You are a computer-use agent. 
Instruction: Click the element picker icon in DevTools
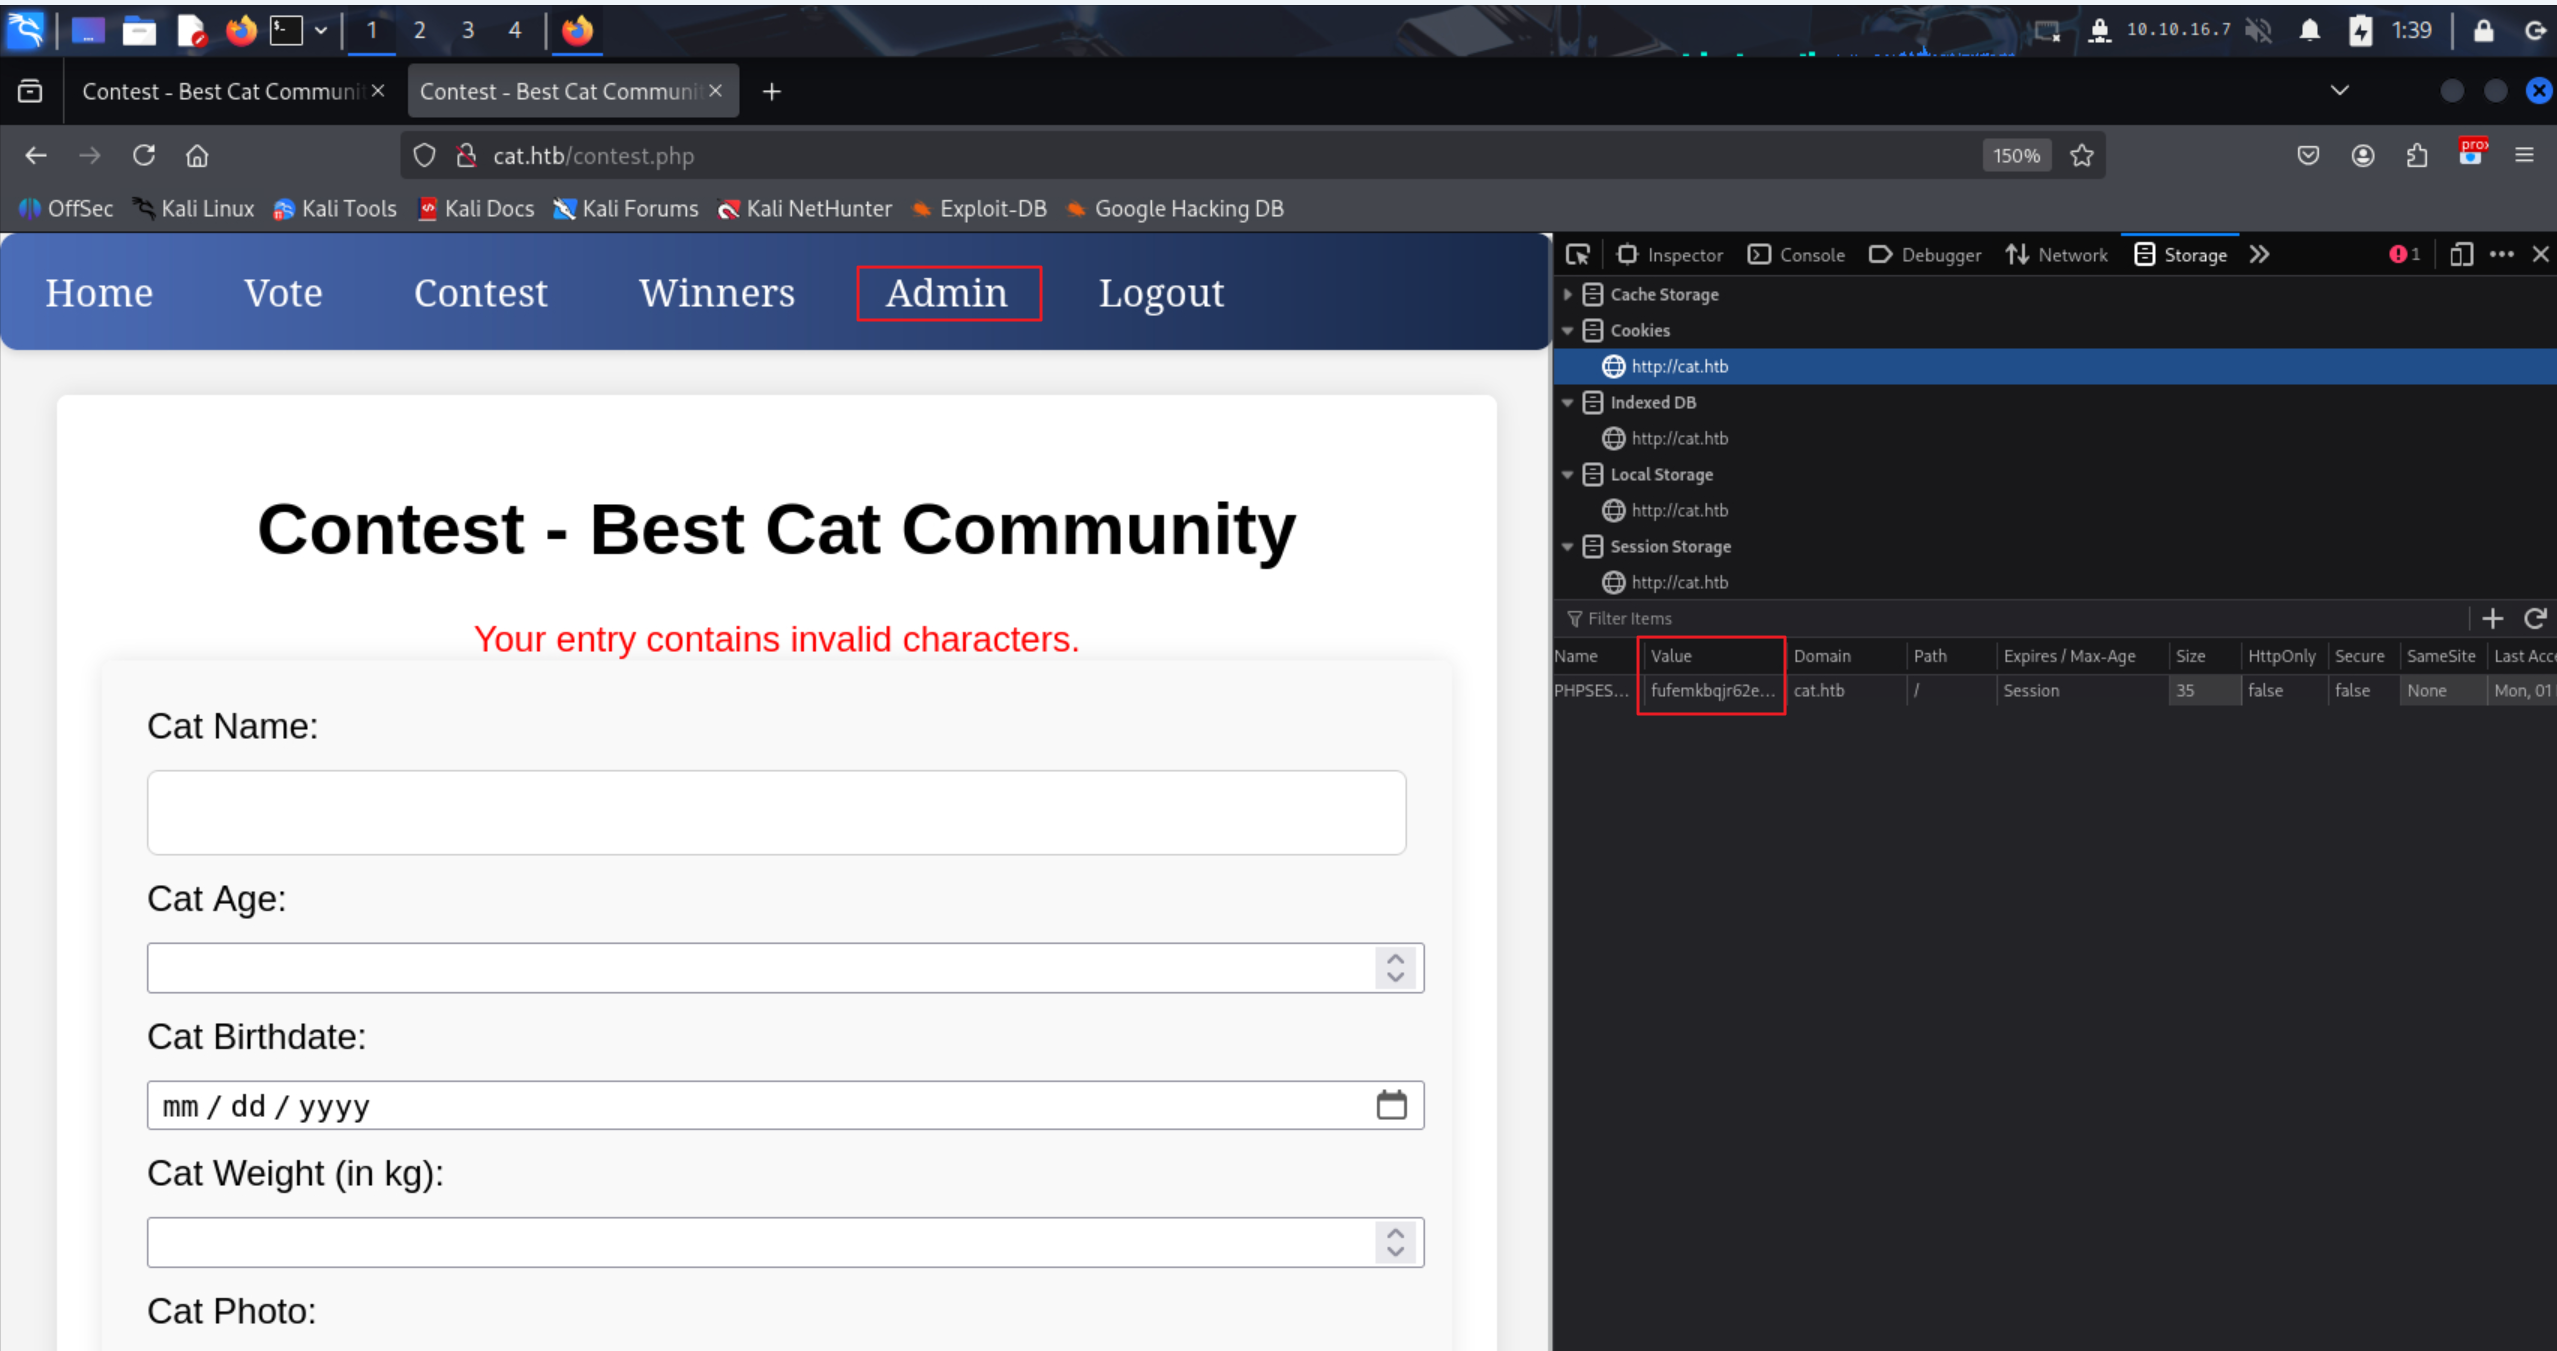point(1577,255)
